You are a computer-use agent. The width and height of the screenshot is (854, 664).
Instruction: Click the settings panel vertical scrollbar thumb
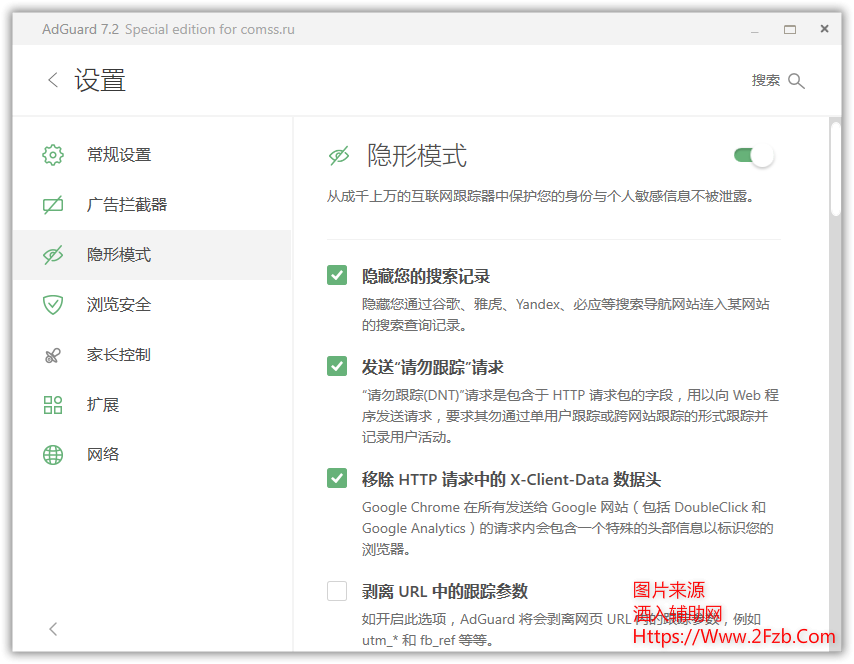click(x=835, y=169)
